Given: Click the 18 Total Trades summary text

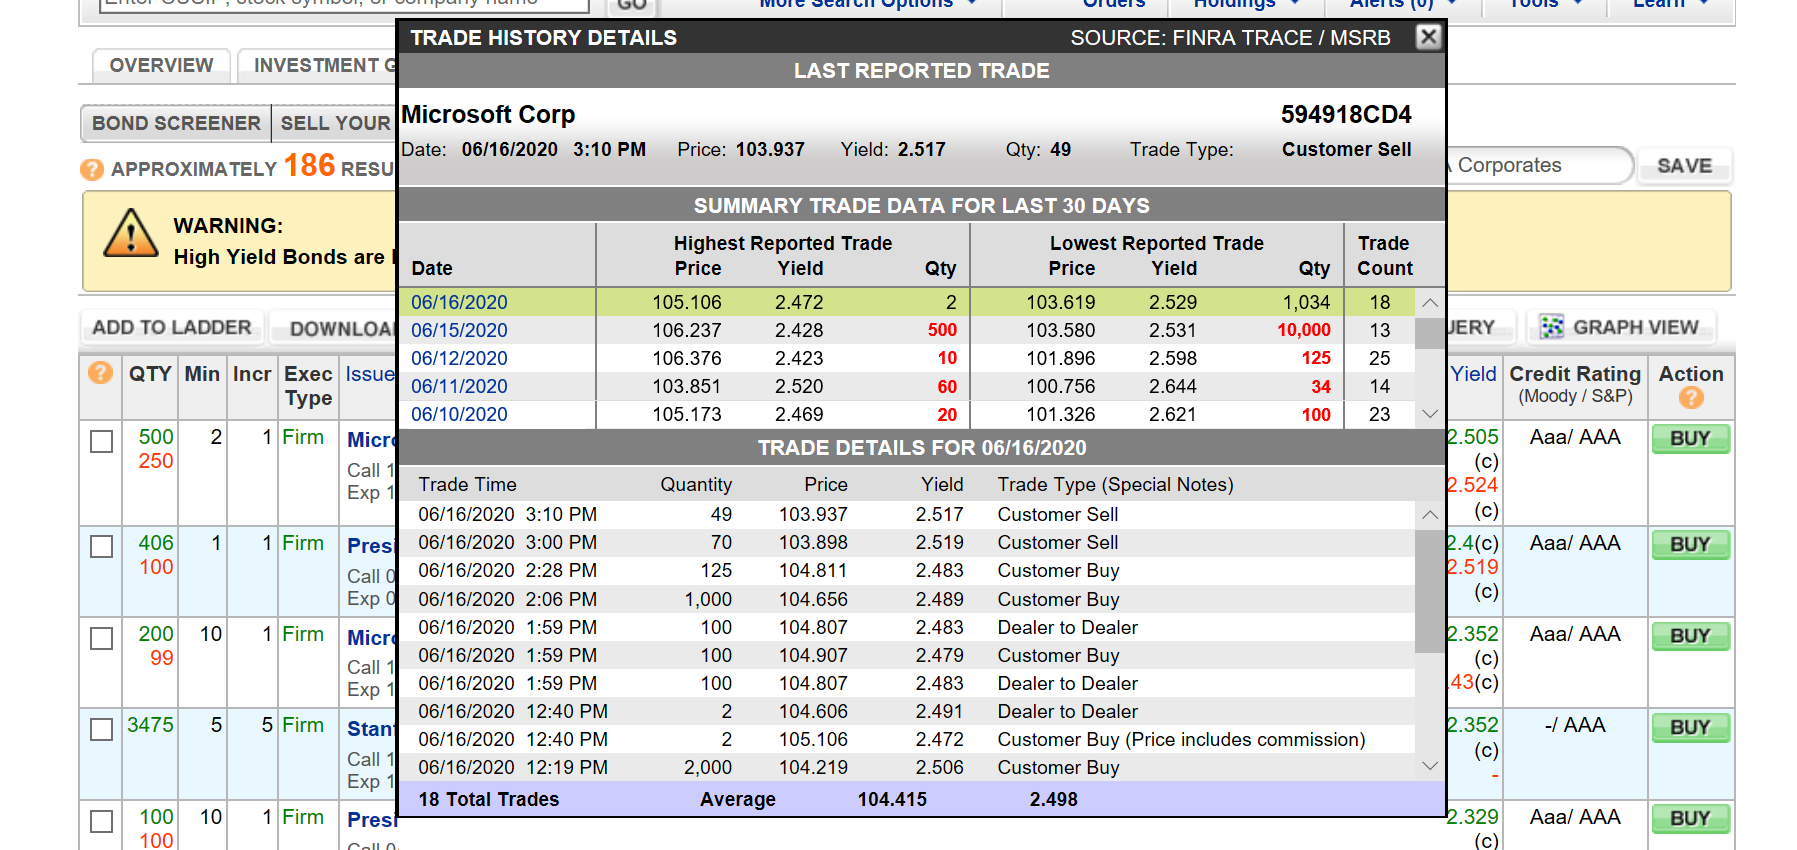Looking at the screenshot, I should (489, 799).
